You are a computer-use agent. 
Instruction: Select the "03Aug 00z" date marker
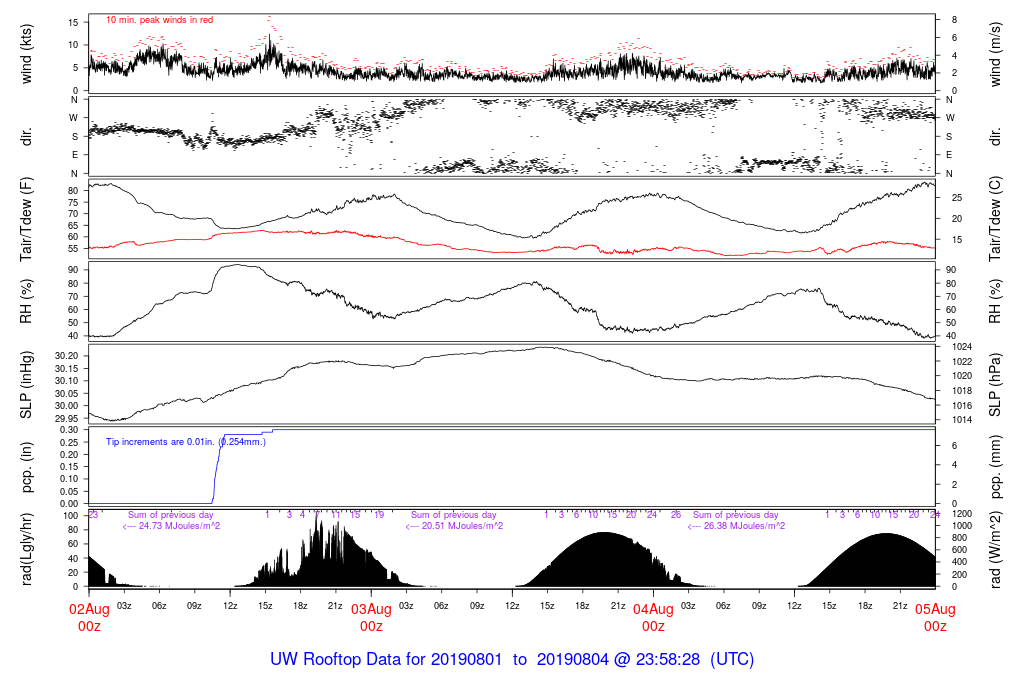(x=371, y=617)
